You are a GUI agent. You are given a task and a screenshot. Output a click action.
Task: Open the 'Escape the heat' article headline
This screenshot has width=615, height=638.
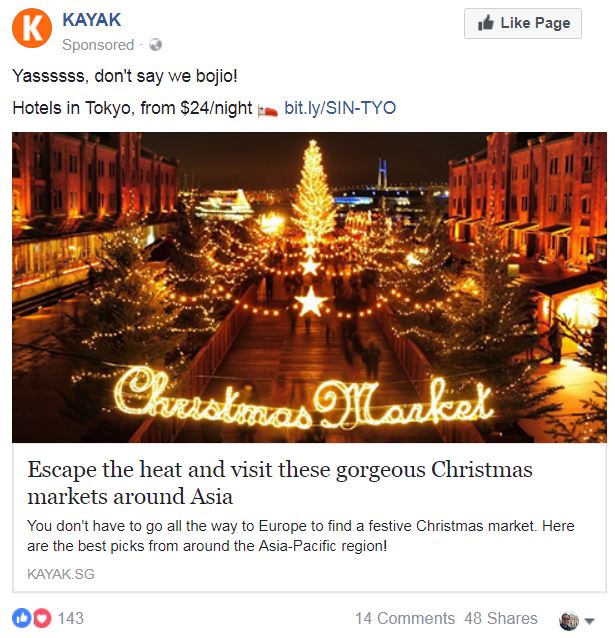280,483
